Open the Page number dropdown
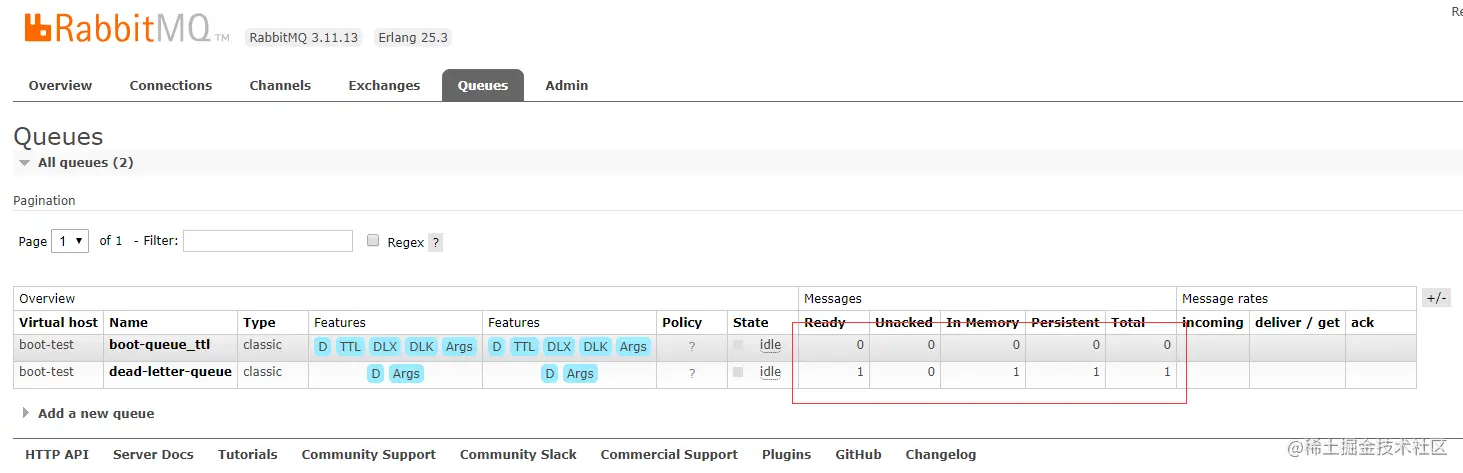Screen dimensions: 1463x473 click(x=70, y=241)
